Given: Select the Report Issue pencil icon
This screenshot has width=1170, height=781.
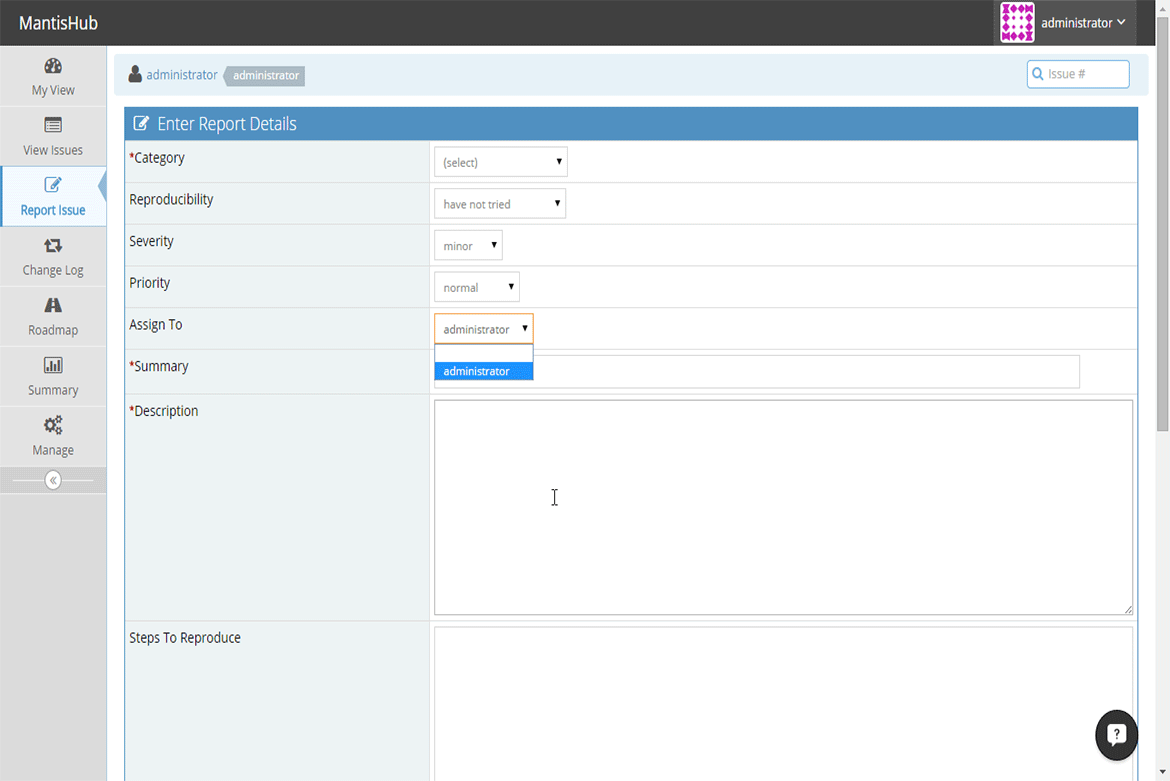Looking at the screenshot, I should [x=53, y=185].
